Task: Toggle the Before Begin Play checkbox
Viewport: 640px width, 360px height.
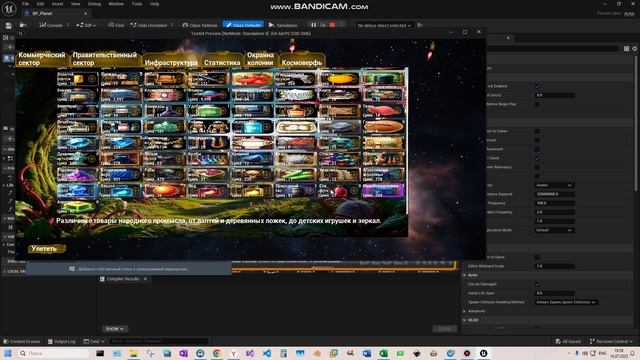Action: pos(537,104)
